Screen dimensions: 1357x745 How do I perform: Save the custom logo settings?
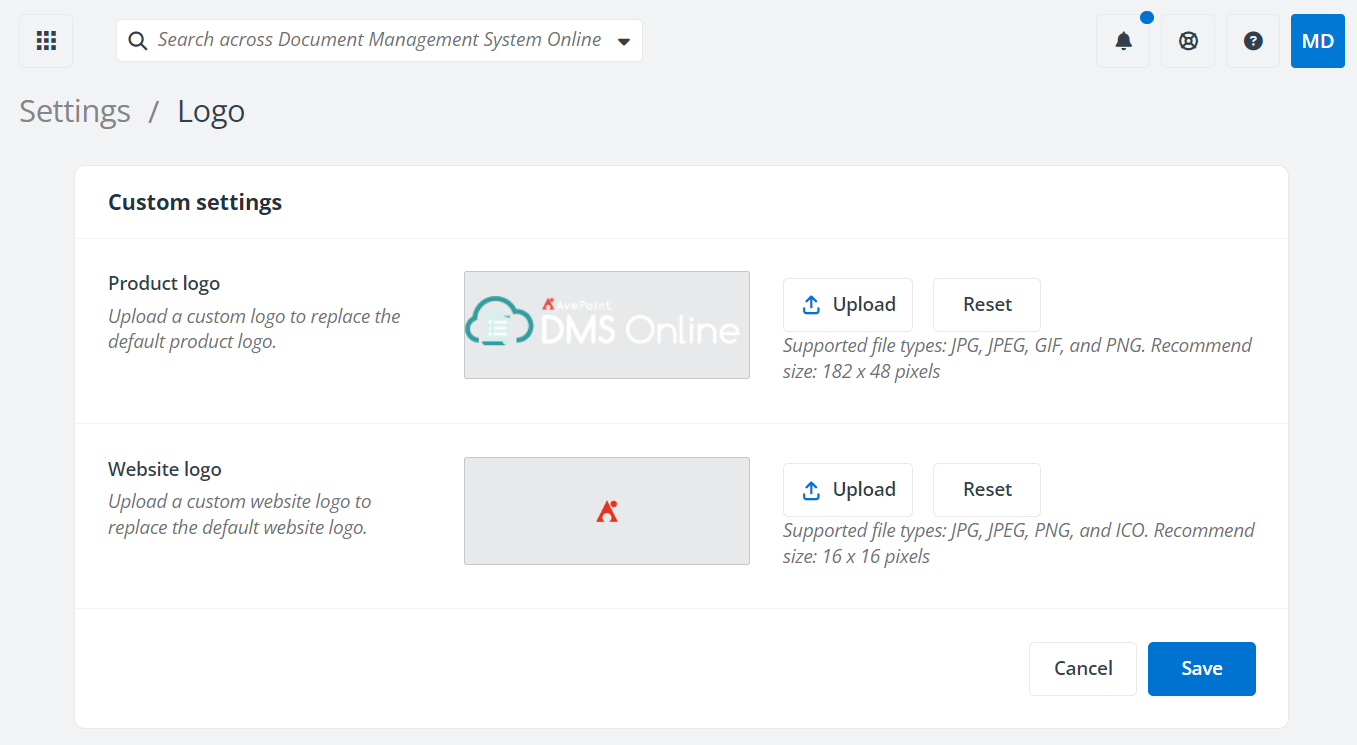click(1201, 668)
